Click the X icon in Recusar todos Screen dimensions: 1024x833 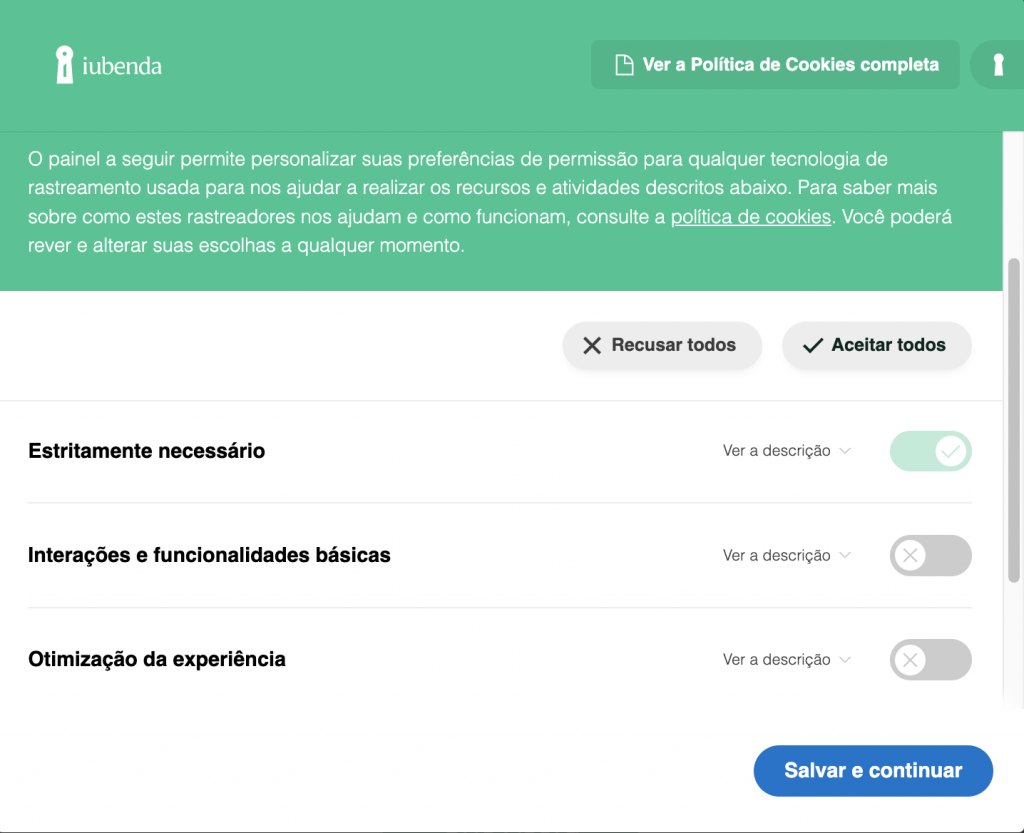click(592, 345)
